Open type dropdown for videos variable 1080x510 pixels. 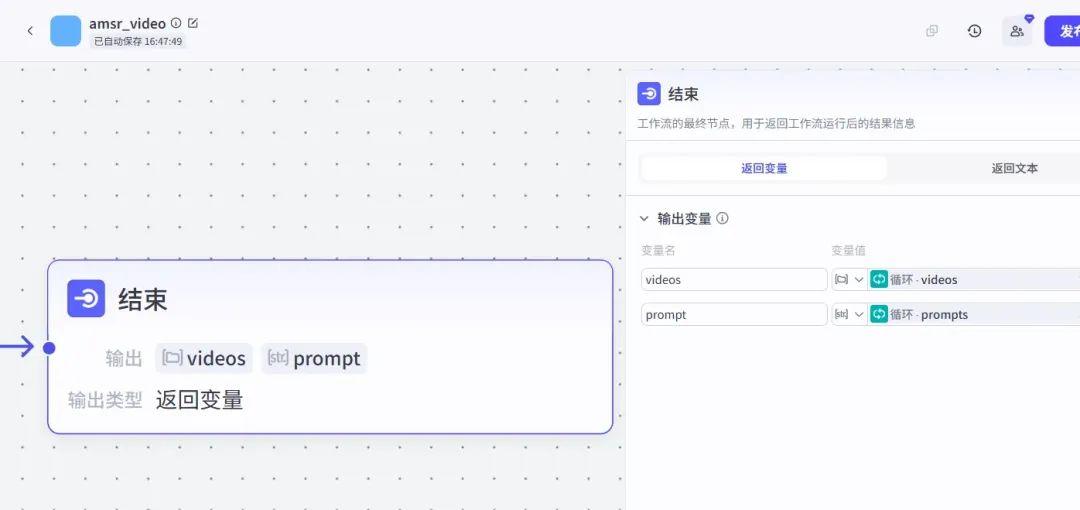coord(849,280)
